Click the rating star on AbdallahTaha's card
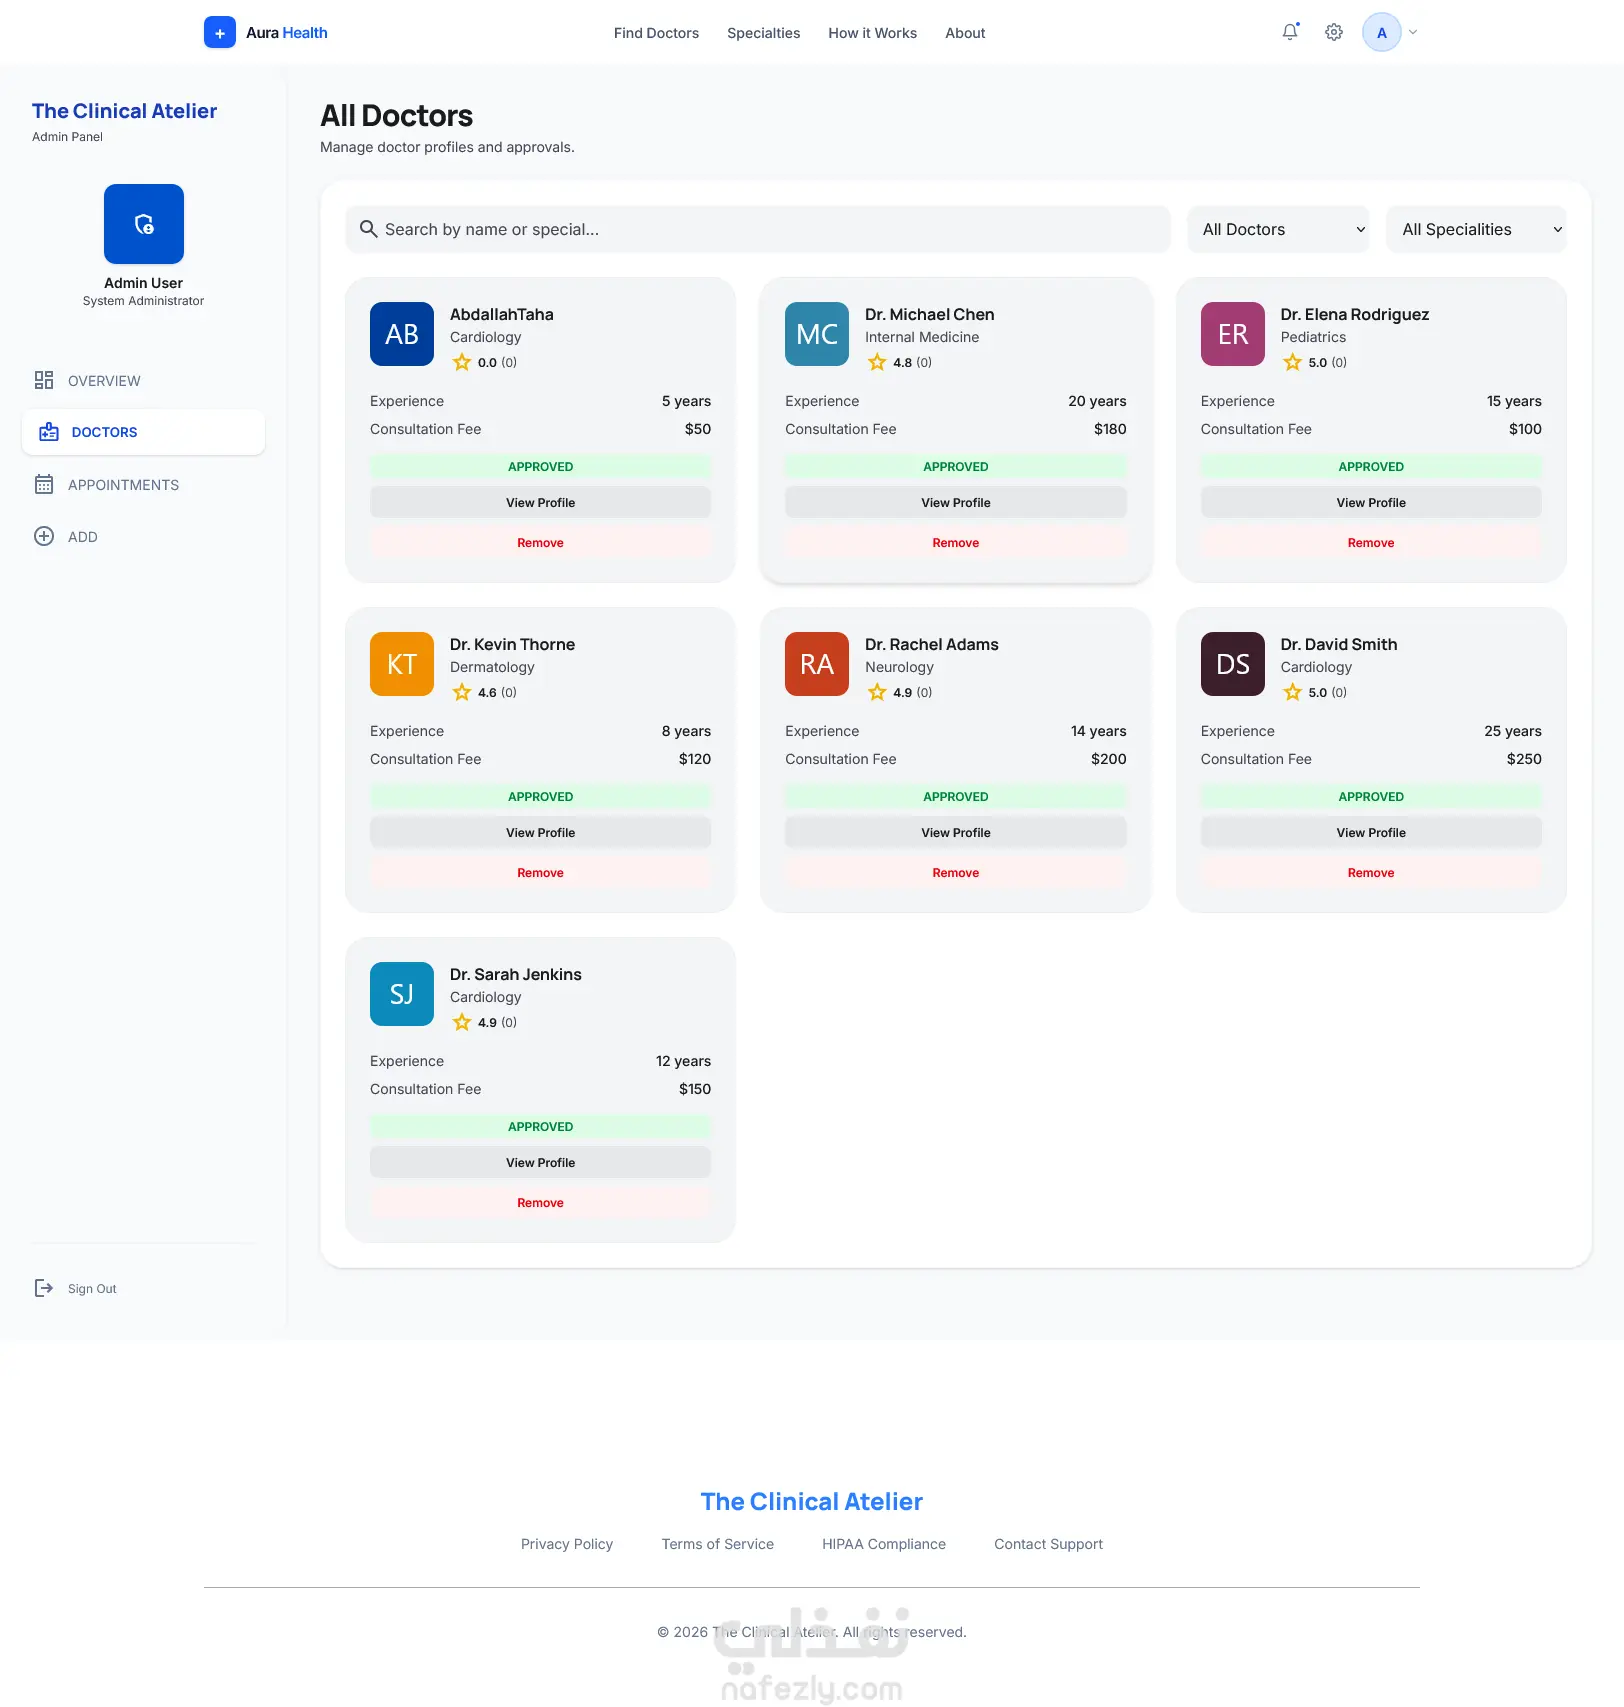This screenshot has height=1707, width=1624. pyautogui.click(x=462, y=362)
